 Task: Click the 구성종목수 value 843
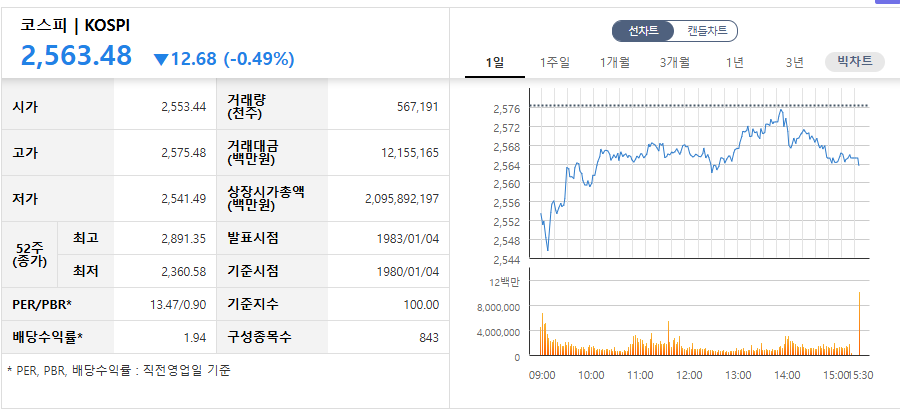click(x=429, y=338)
